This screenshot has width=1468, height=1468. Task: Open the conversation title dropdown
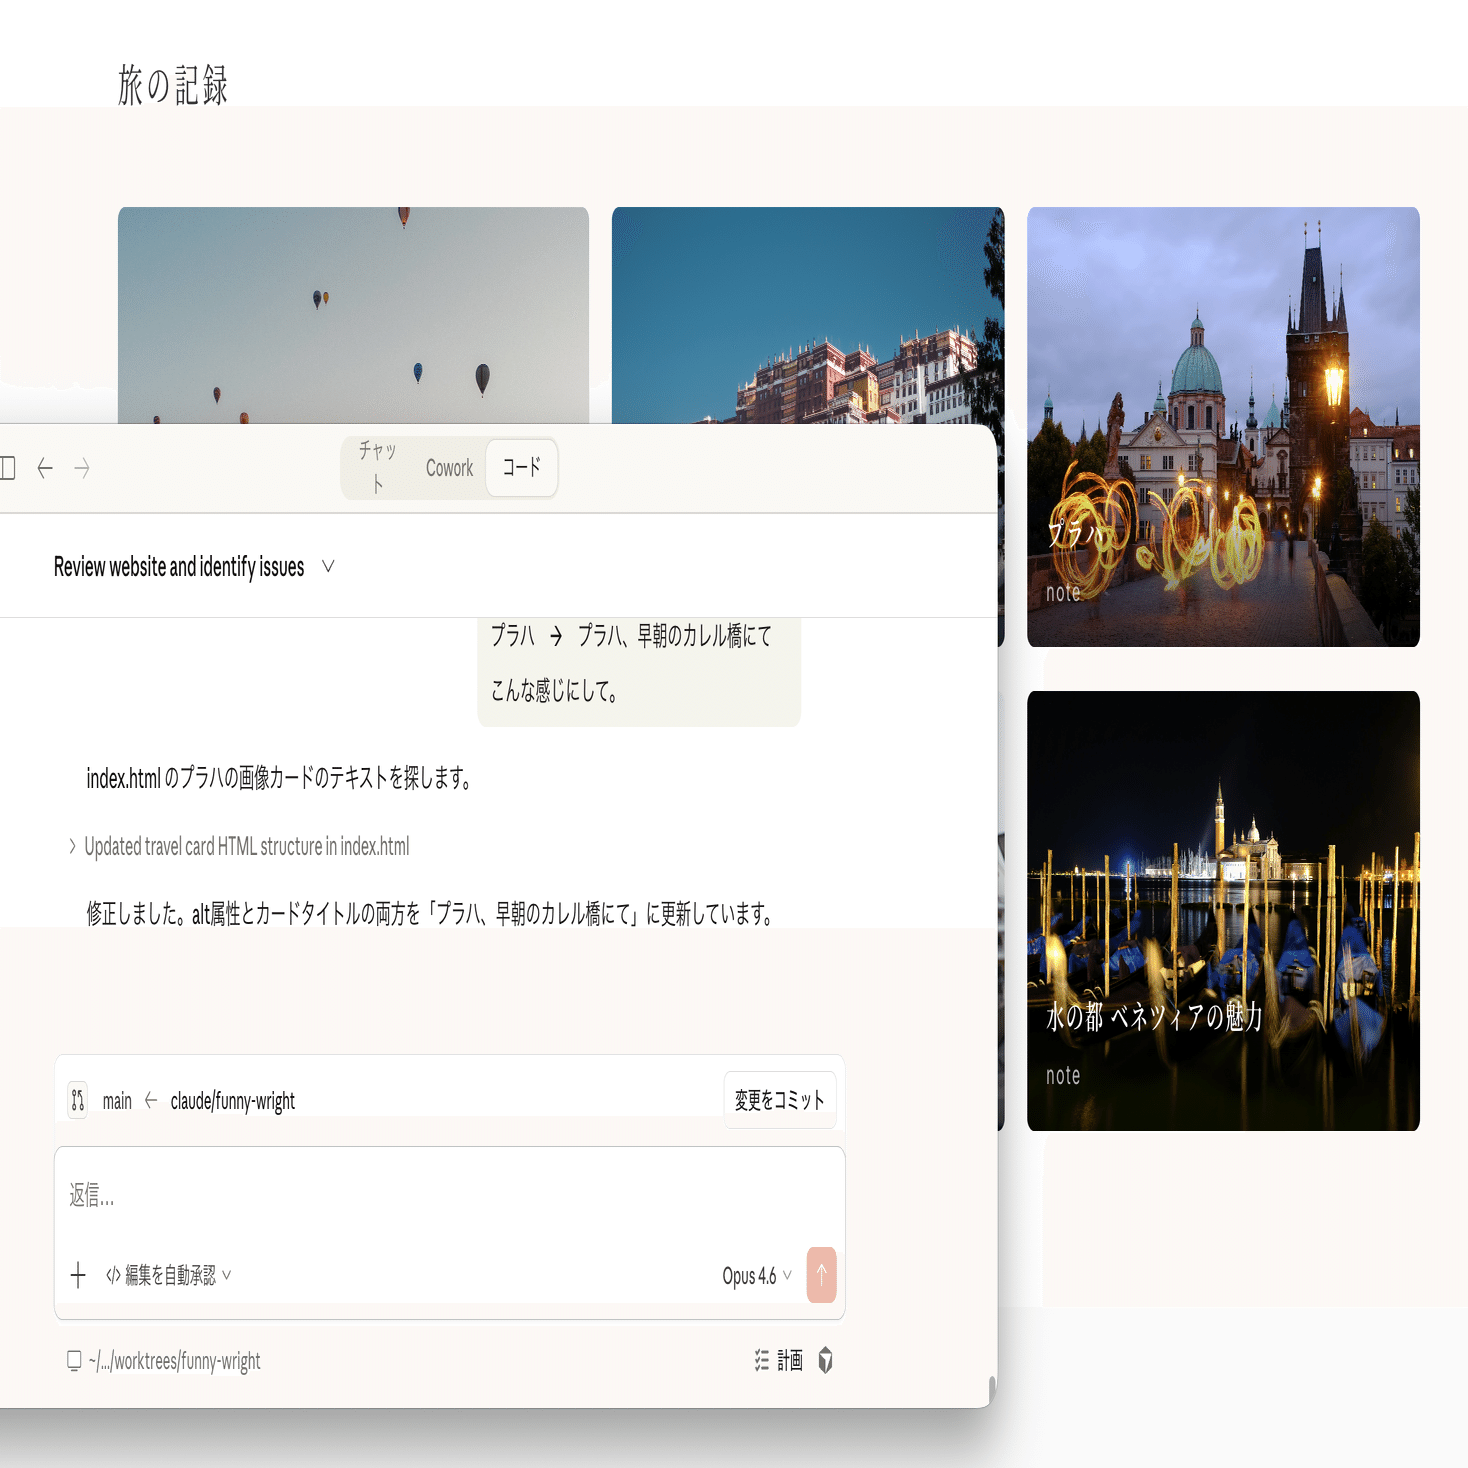pyautogui.click(x=326, y=567)
